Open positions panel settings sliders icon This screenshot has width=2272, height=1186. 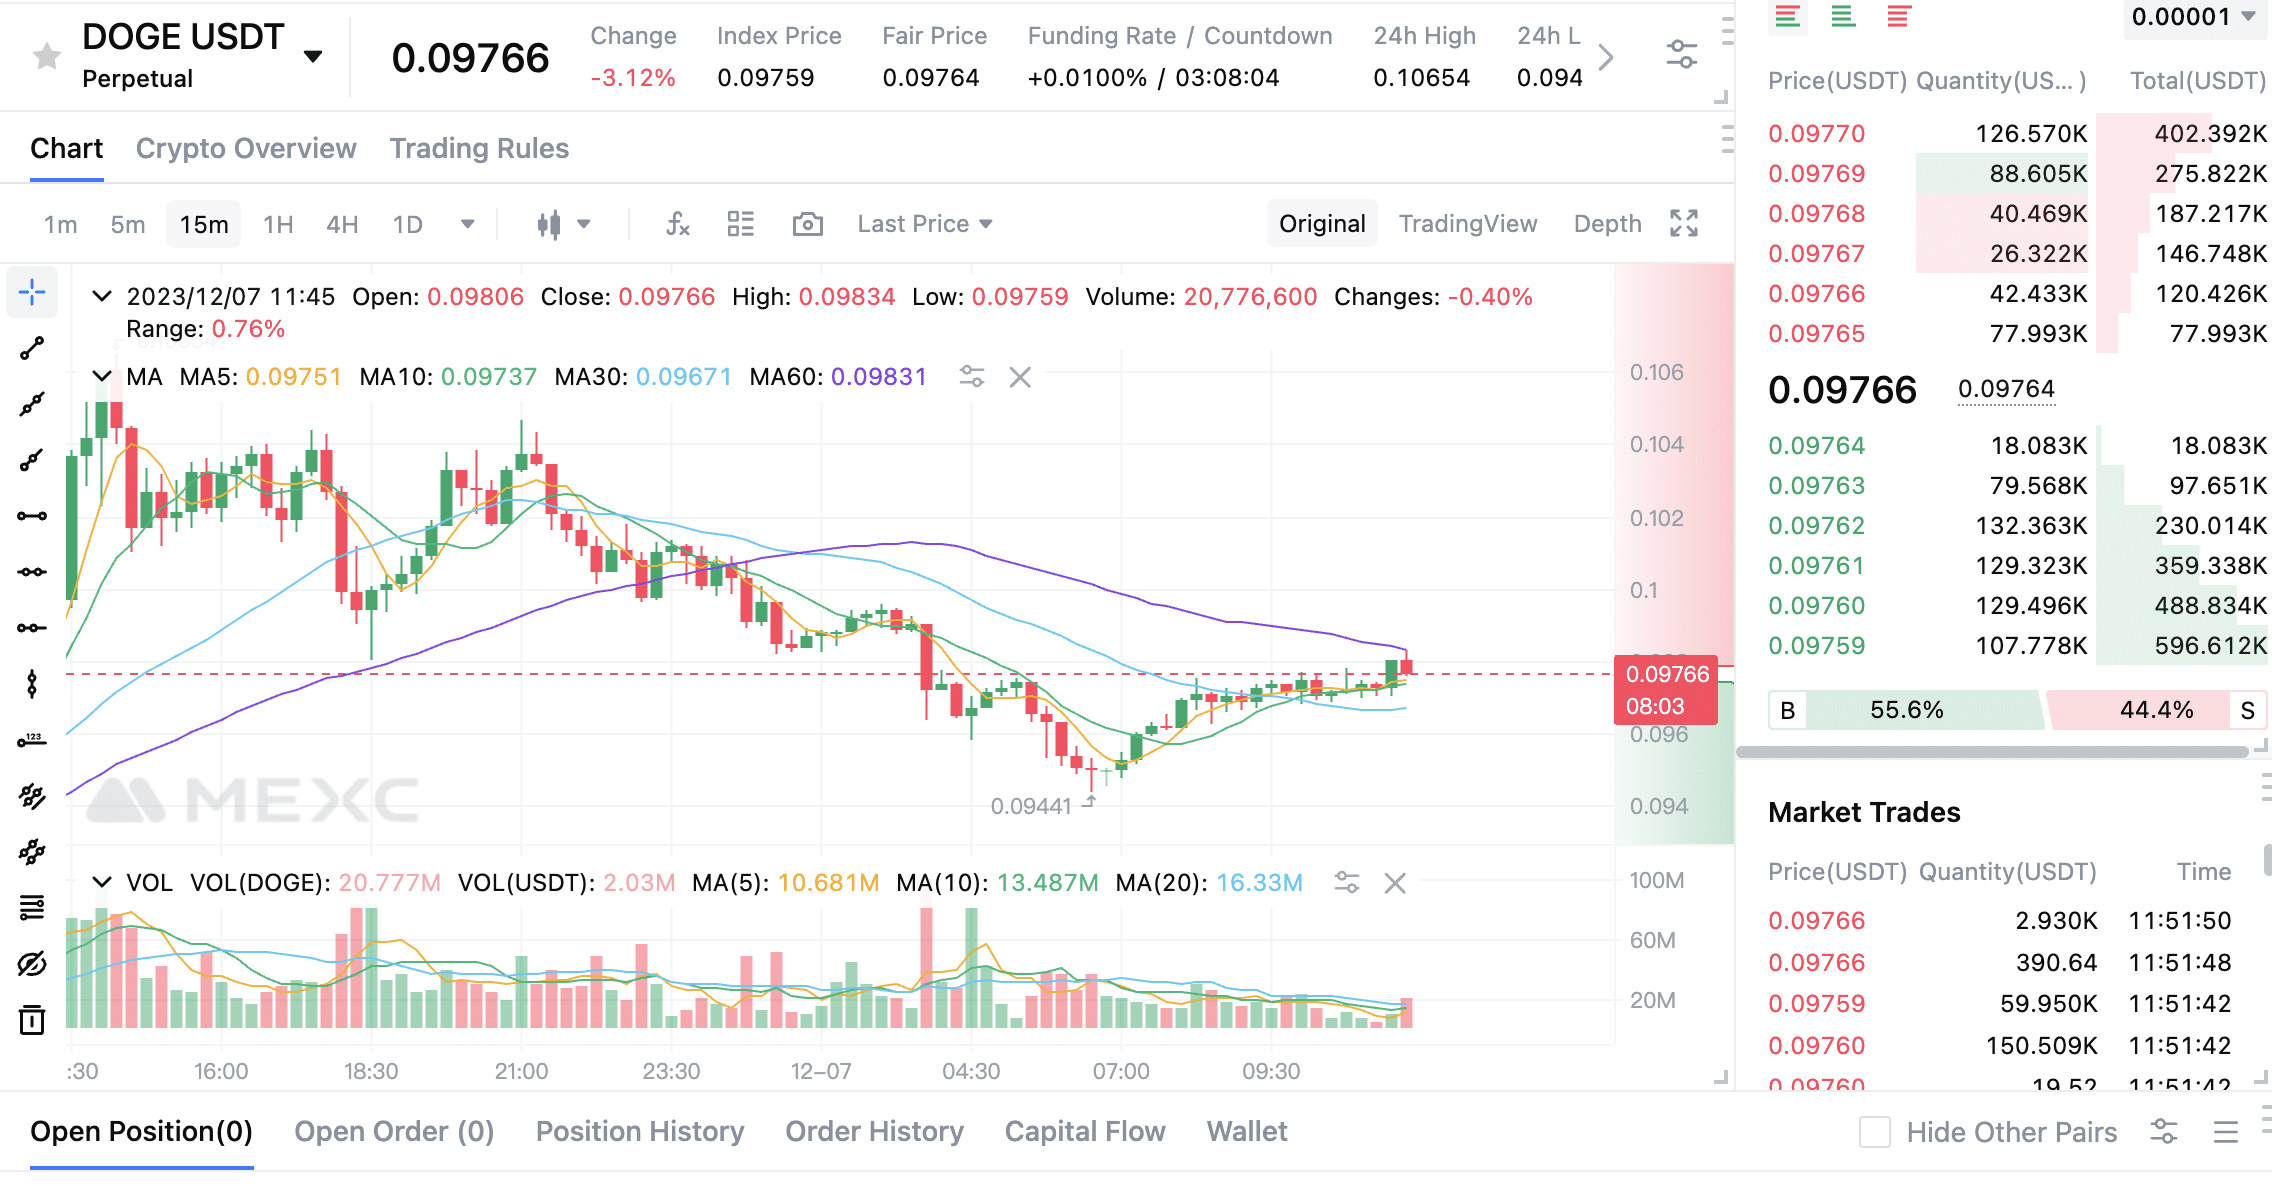click(x=2164, y=1132)
